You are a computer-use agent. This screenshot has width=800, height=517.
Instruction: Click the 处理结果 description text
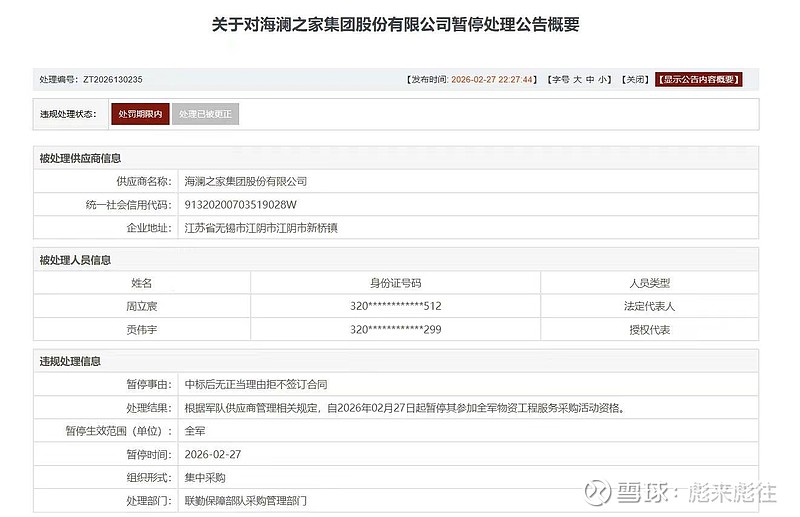(405, 408)
